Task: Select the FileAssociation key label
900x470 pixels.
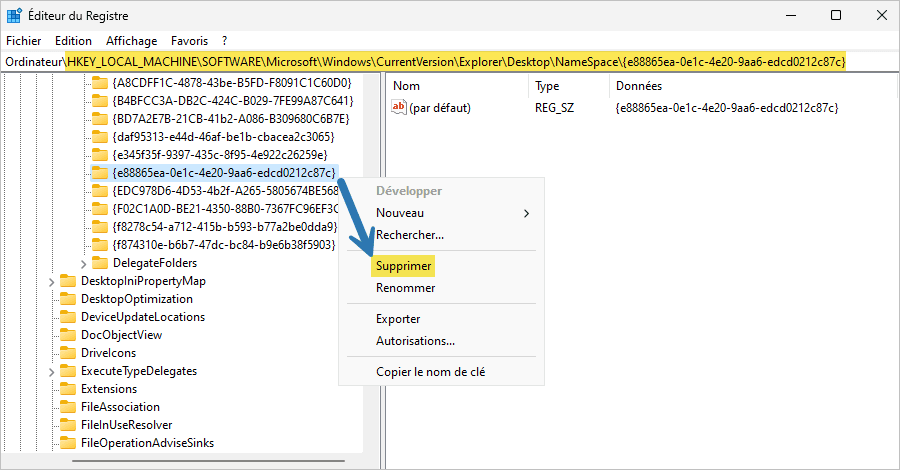Action: [121, 406]
